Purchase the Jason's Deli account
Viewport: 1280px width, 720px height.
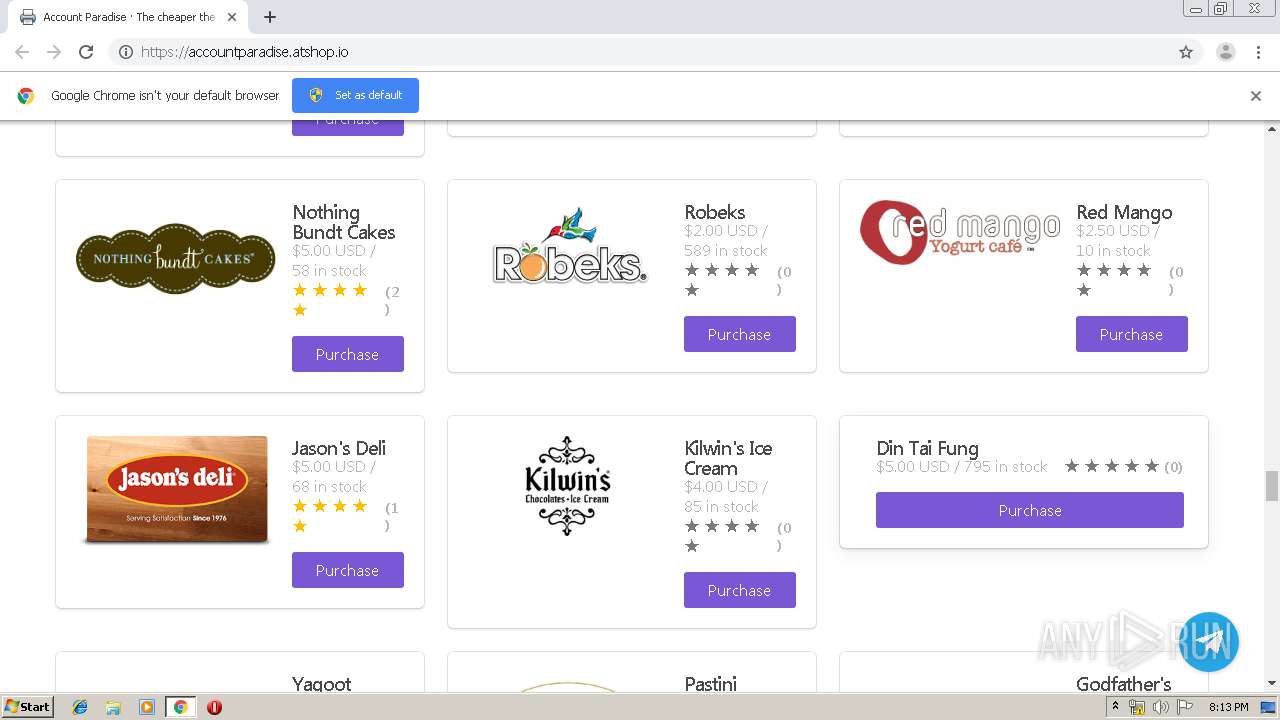point(348,570)
